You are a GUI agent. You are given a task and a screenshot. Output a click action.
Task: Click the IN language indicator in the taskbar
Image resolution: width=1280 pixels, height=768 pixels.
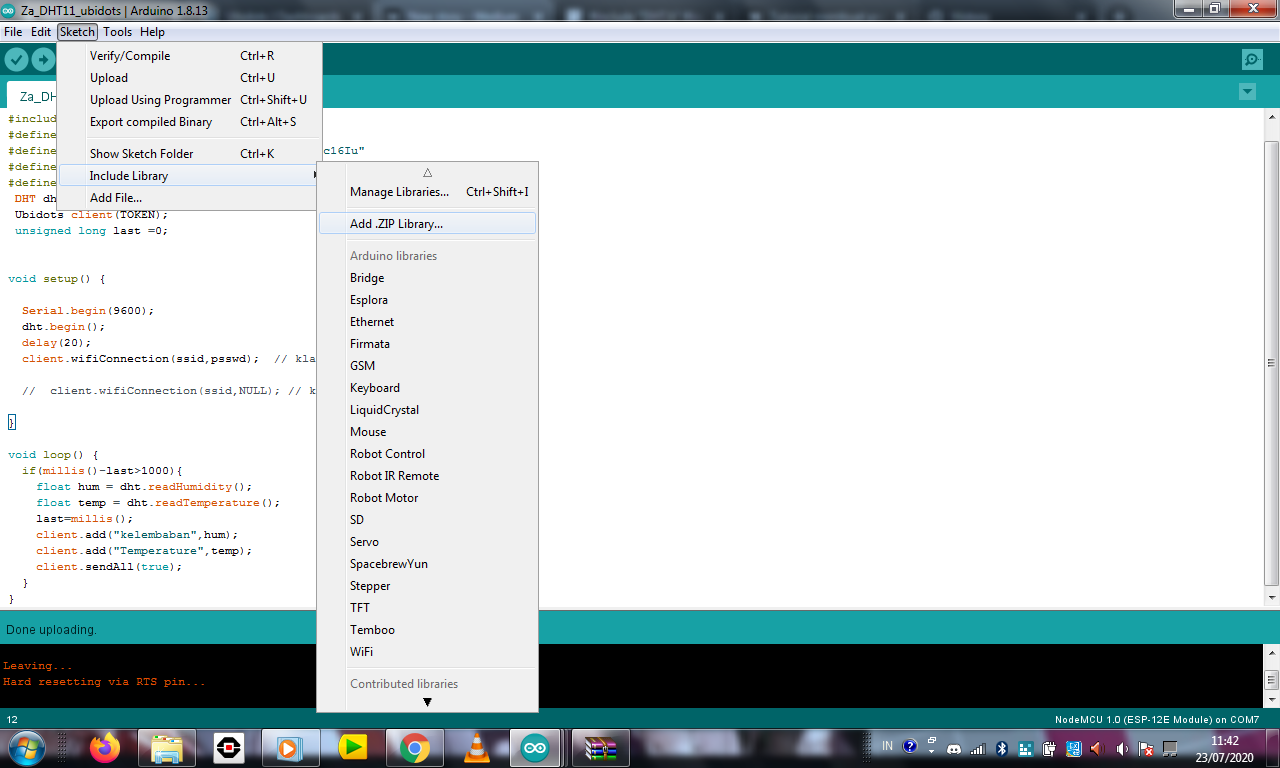point(886,747)
